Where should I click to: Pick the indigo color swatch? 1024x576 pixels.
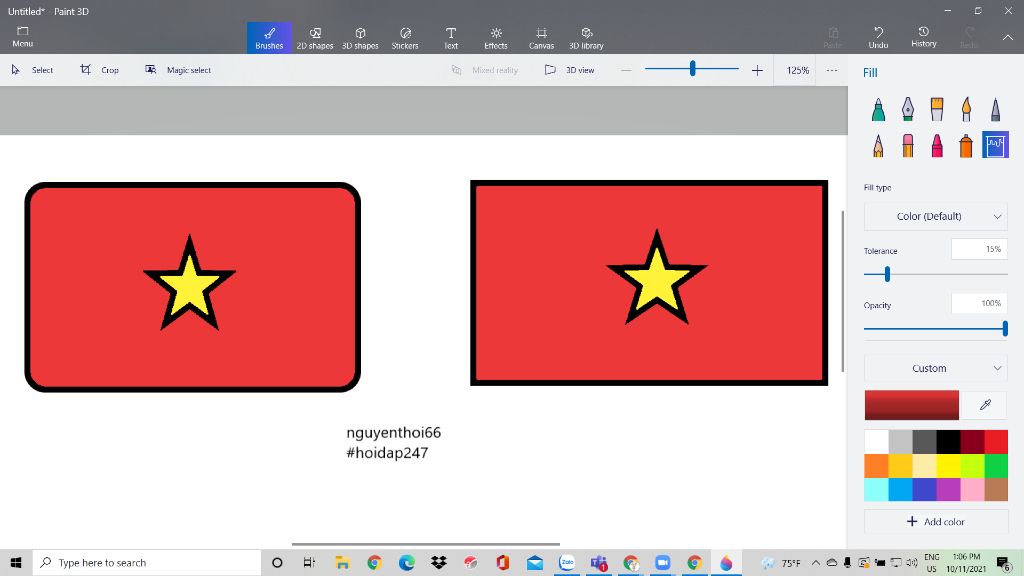(x=924, y=489)
